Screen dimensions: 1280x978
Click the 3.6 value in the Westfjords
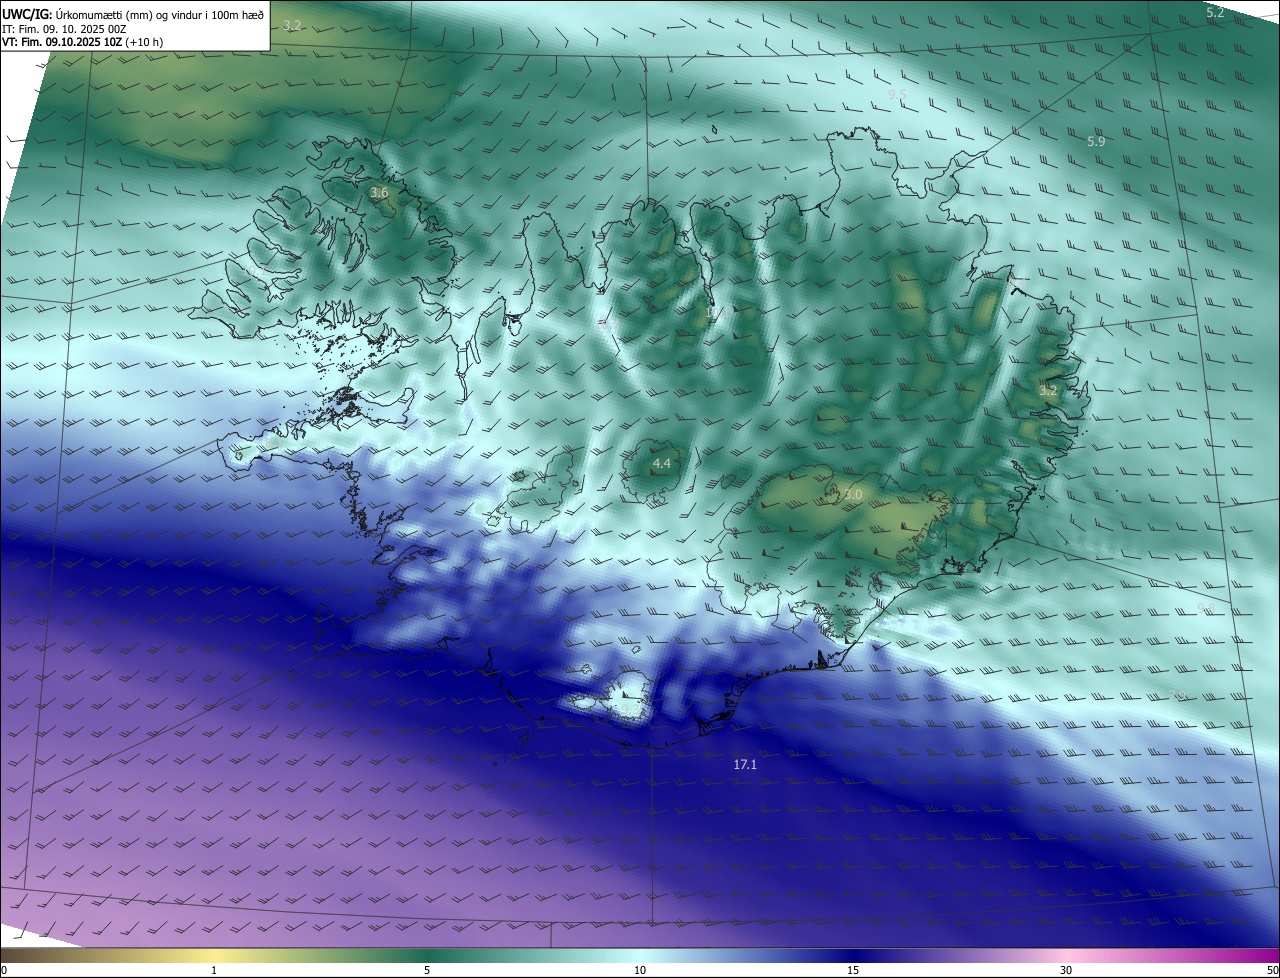379,192
